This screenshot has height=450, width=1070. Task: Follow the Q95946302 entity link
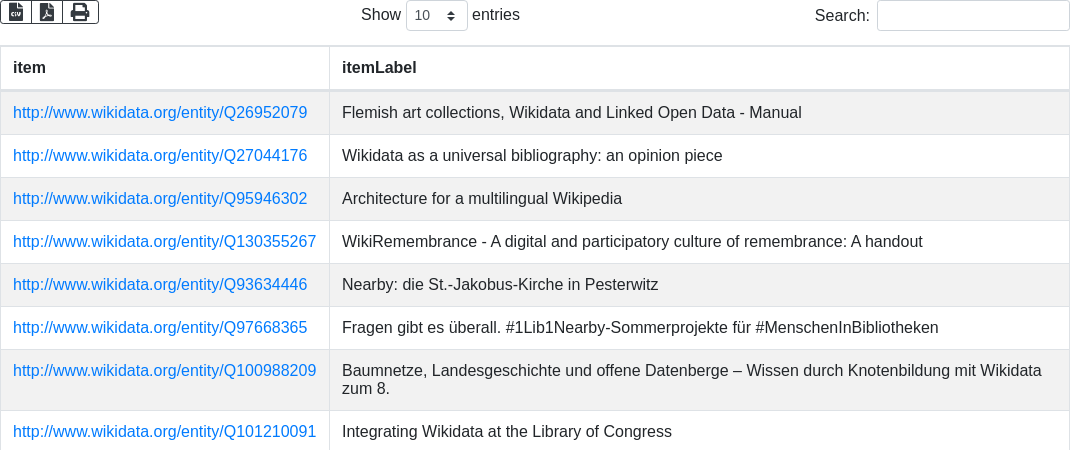point(160,199)
